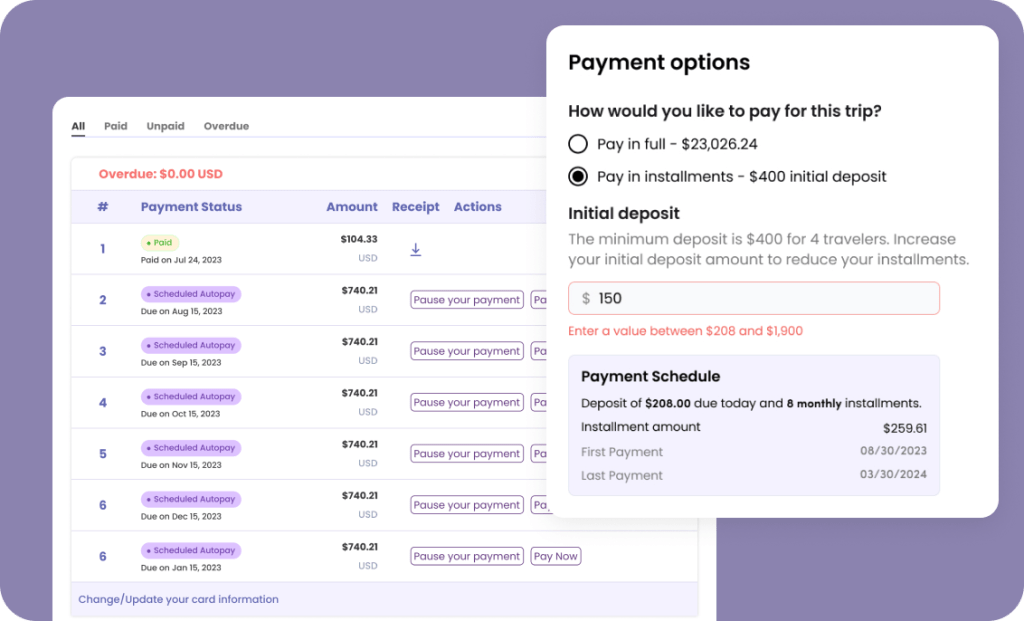Download the receipt for payment 1
The height and width of the screenshot is (621, 1024).
point(415,249)
